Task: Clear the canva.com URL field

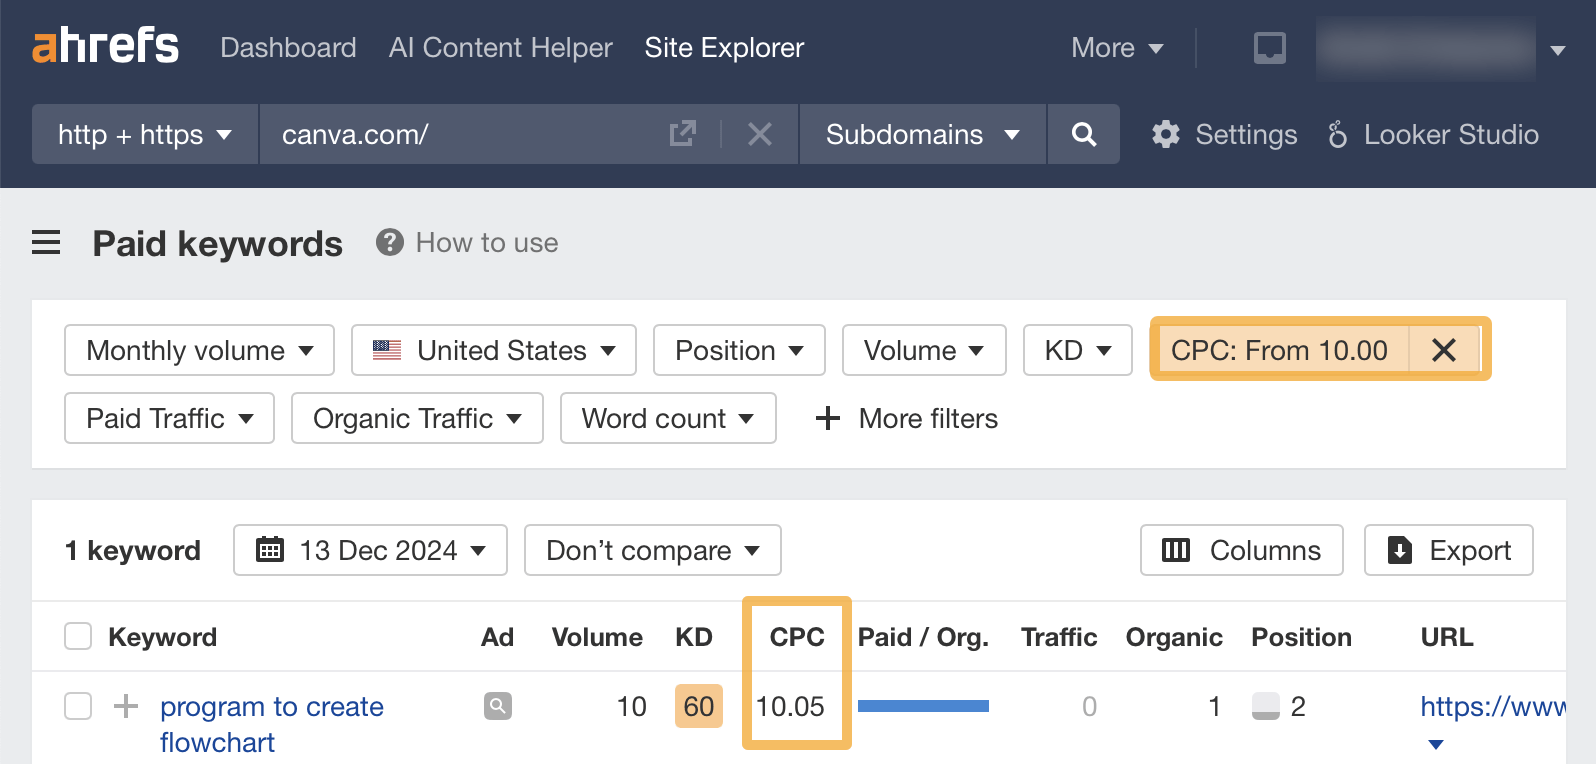Action: 760,134
